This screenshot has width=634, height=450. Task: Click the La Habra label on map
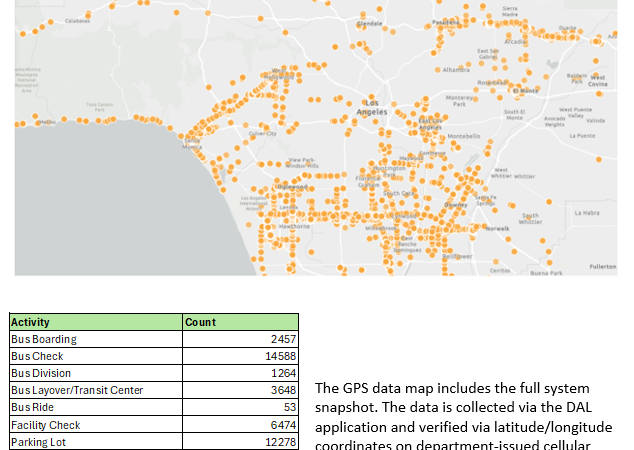click(586, 213)
